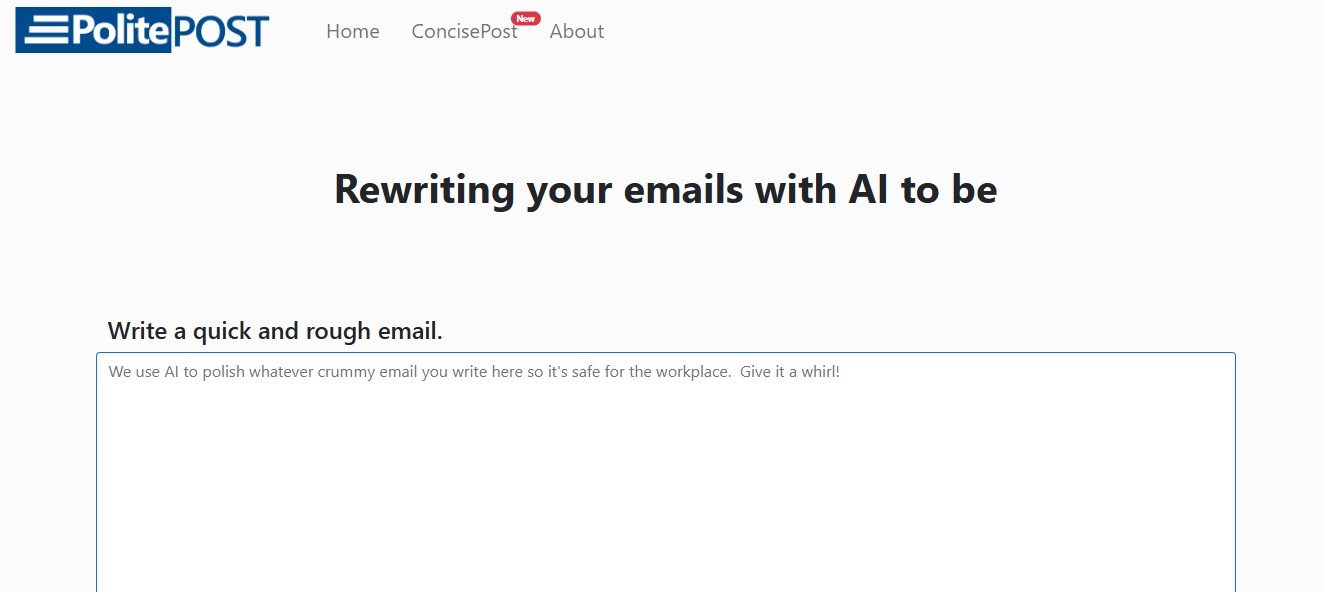Click the white "Polite" text in the logo

pyautogui.click(x=118, y=31)
